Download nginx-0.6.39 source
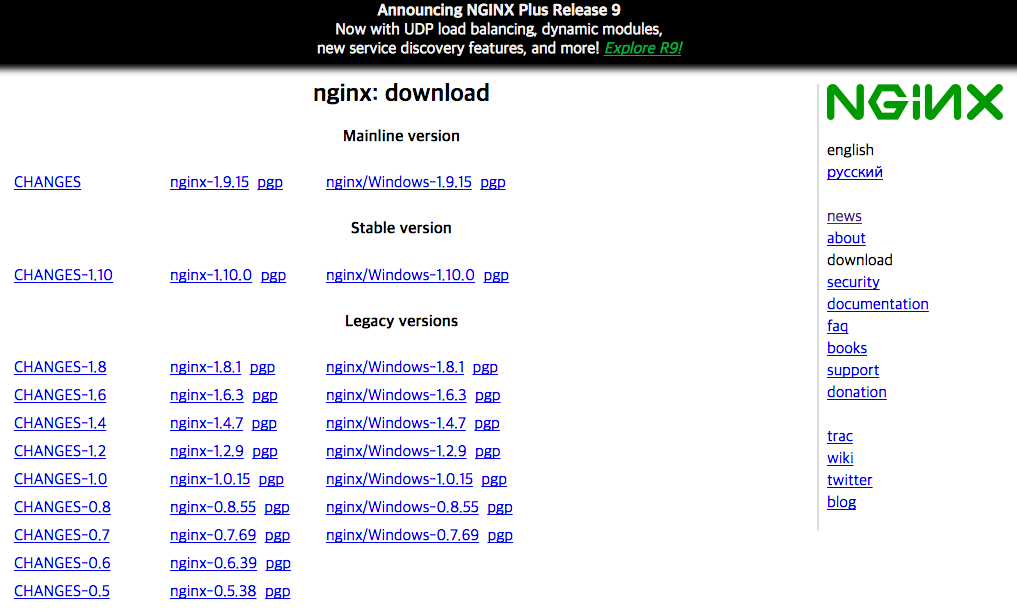The image size is (1017, 614). (213, 563)
